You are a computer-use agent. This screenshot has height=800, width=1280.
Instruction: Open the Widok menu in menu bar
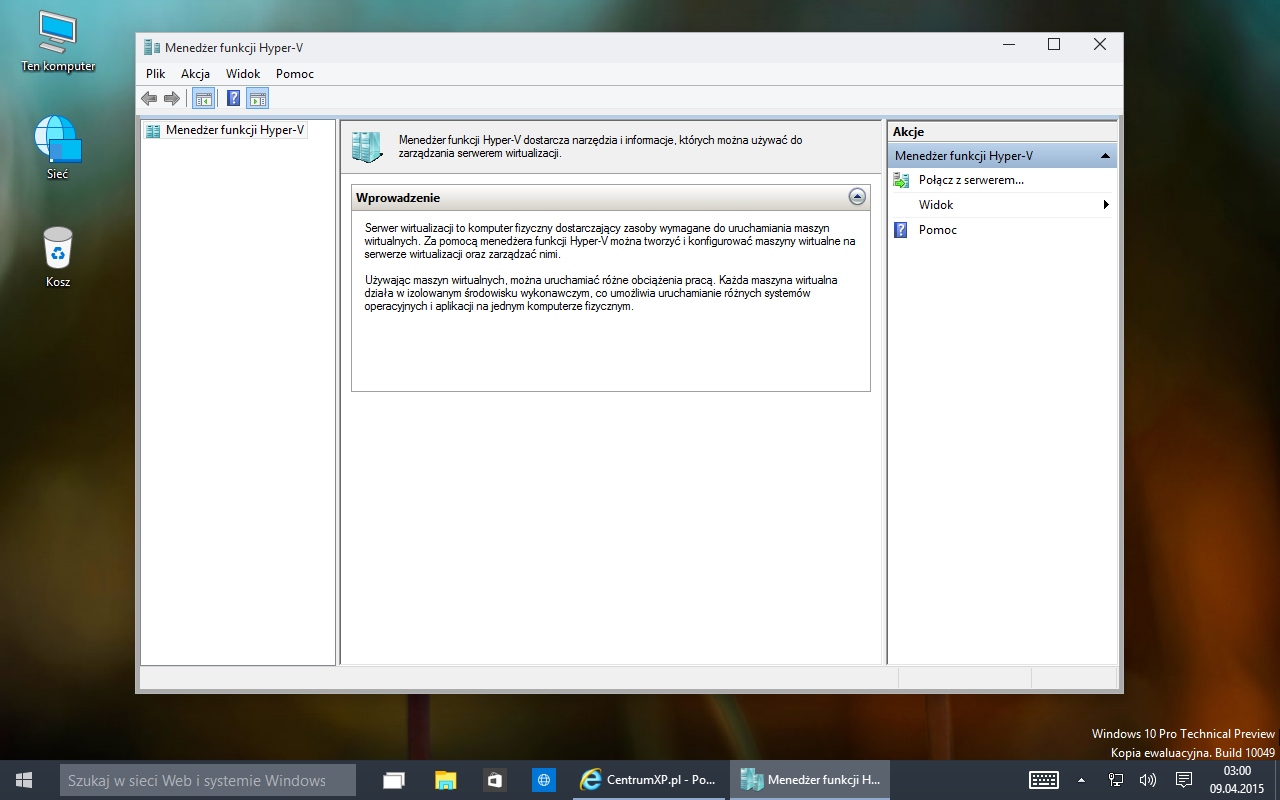243,74
